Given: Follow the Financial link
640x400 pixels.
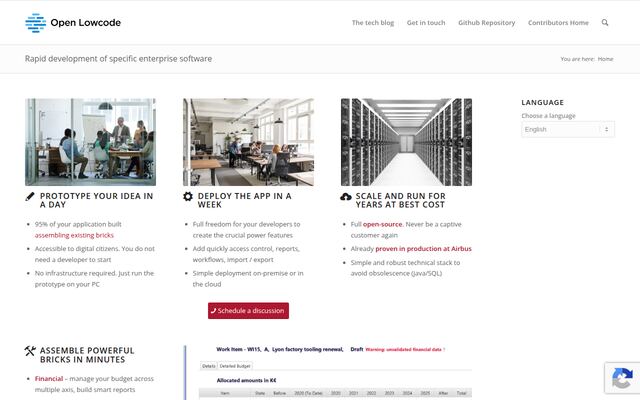Looking at the screenshot, I should click(x=49, y=379).
